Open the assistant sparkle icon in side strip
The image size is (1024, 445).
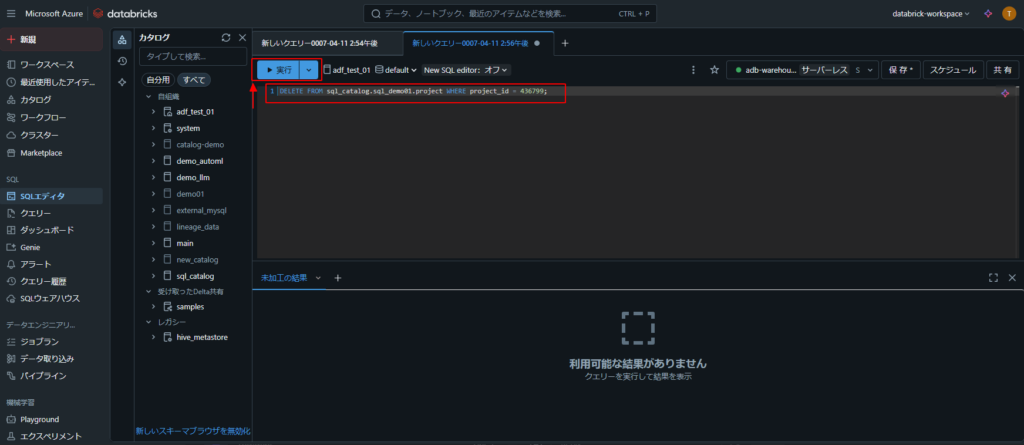tap(122, 82)
